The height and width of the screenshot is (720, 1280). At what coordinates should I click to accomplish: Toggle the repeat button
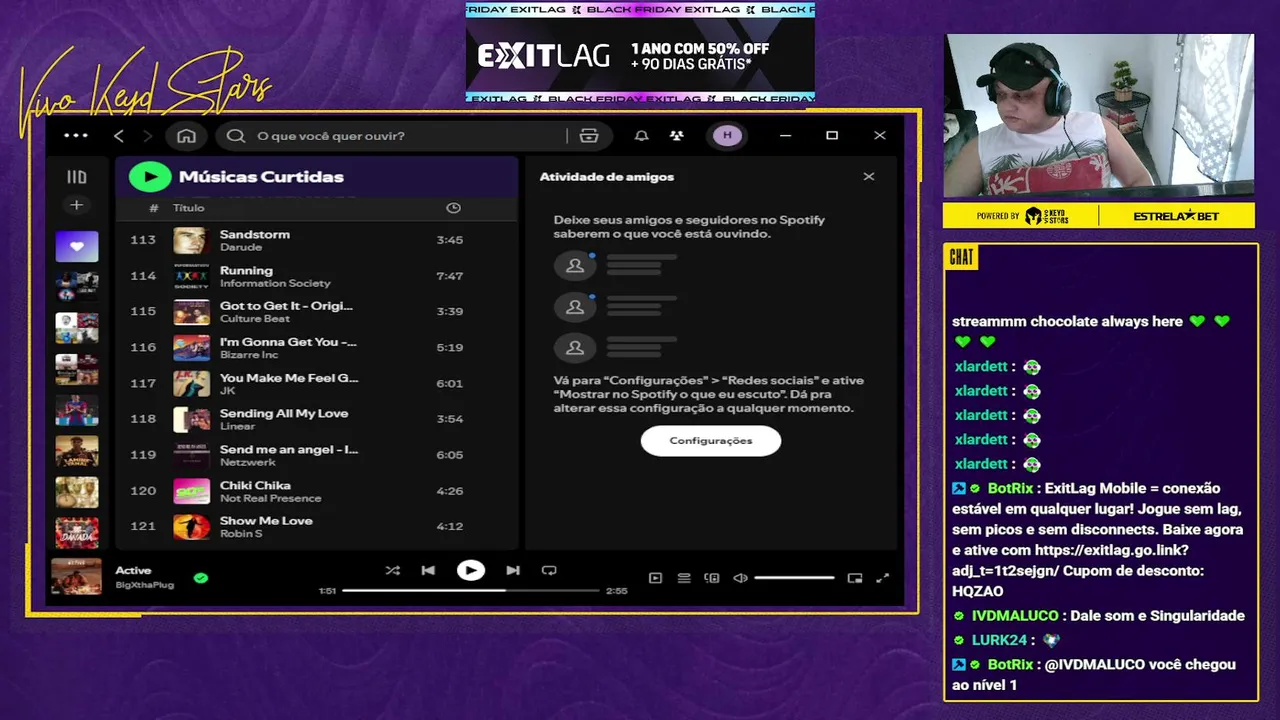pyautogui.click(x=549, y=570)
